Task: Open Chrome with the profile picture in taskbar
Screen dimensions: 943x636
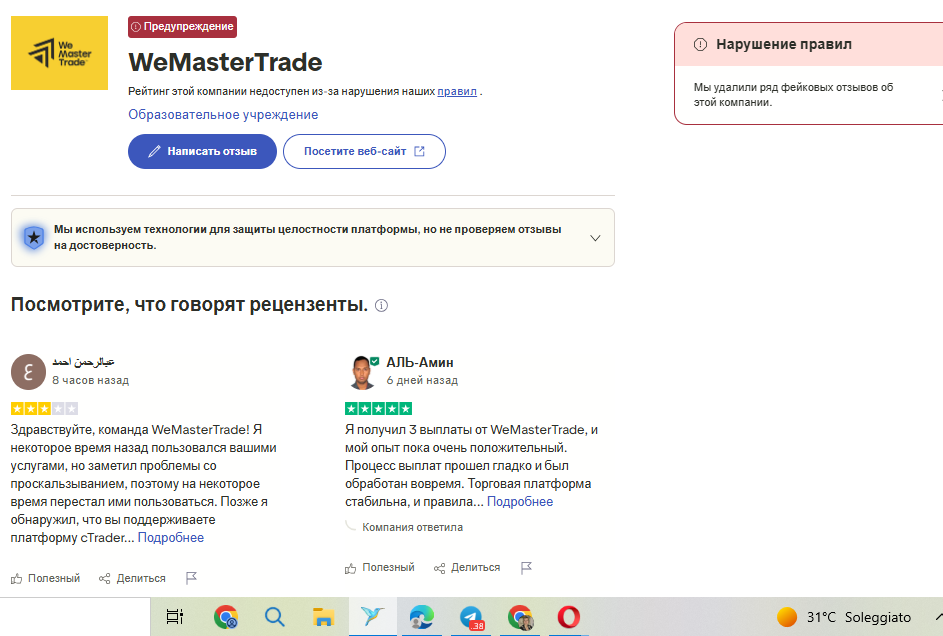Action: coord(520,617)
